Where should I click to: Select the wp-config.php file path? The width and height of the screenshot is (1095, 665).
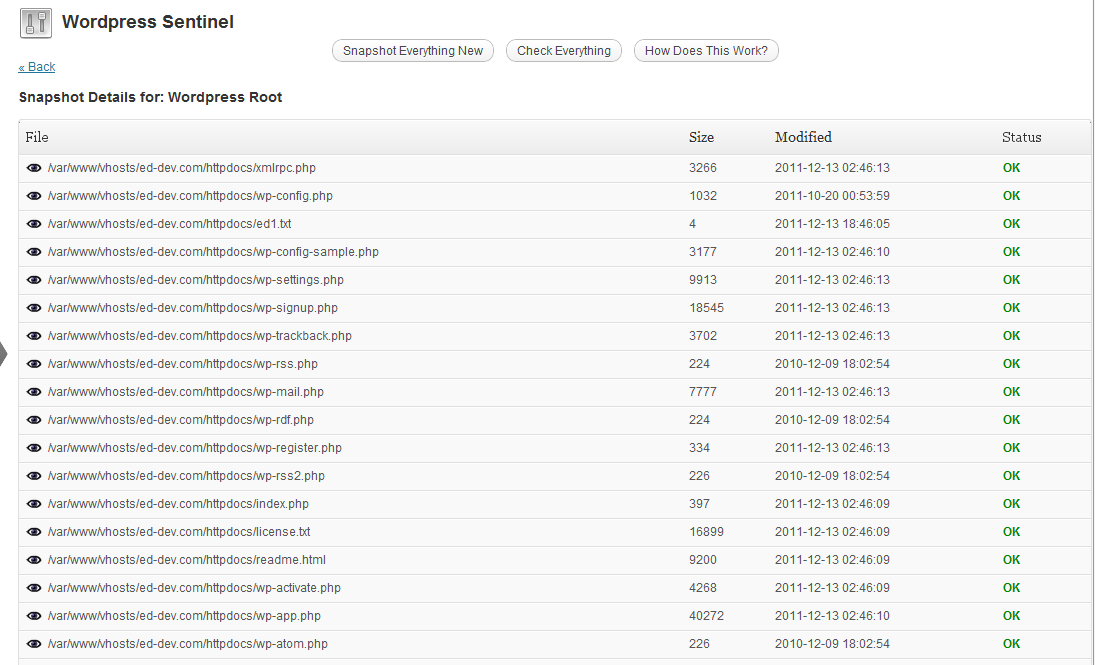coord(190,196)
